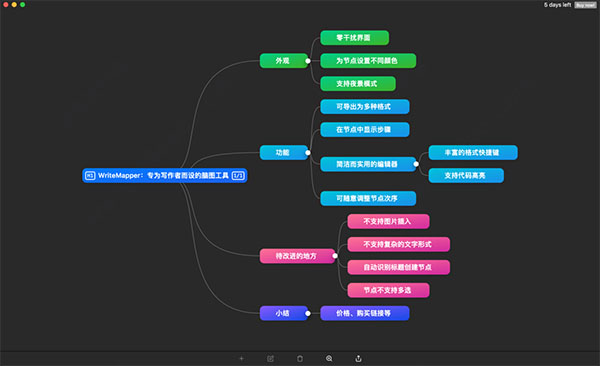Collapse the 外观 branch via its white dot
This screenshot has height=366, width=600.
pos(308,61)
